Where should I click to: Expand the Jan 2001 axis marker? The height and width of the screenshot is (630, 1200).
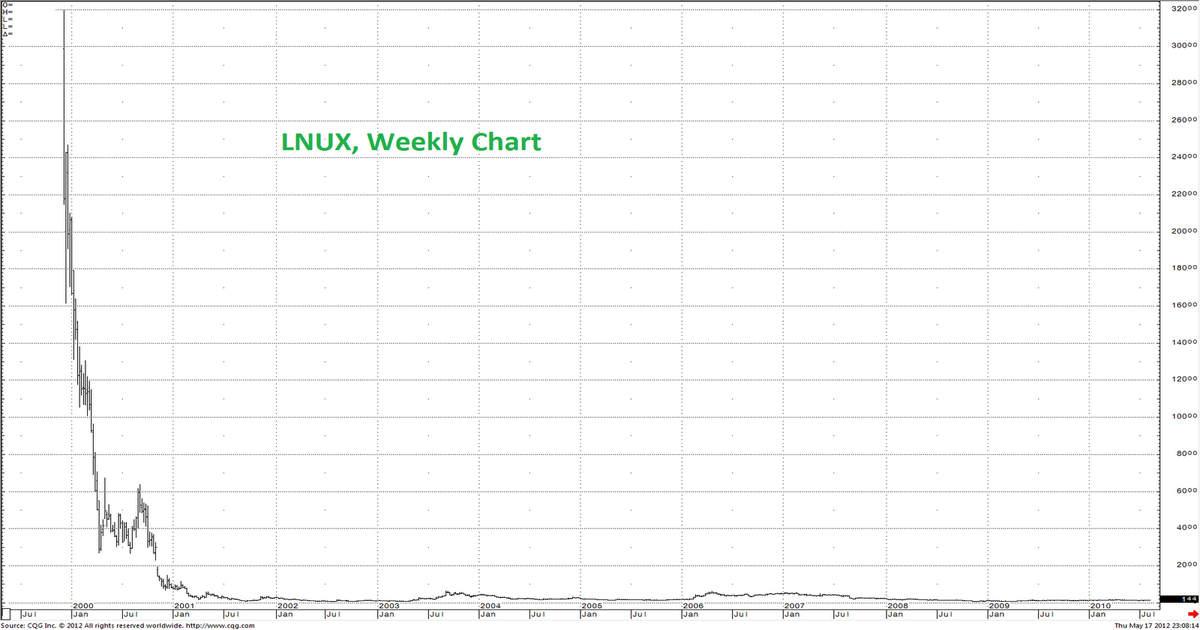point(183,614)
